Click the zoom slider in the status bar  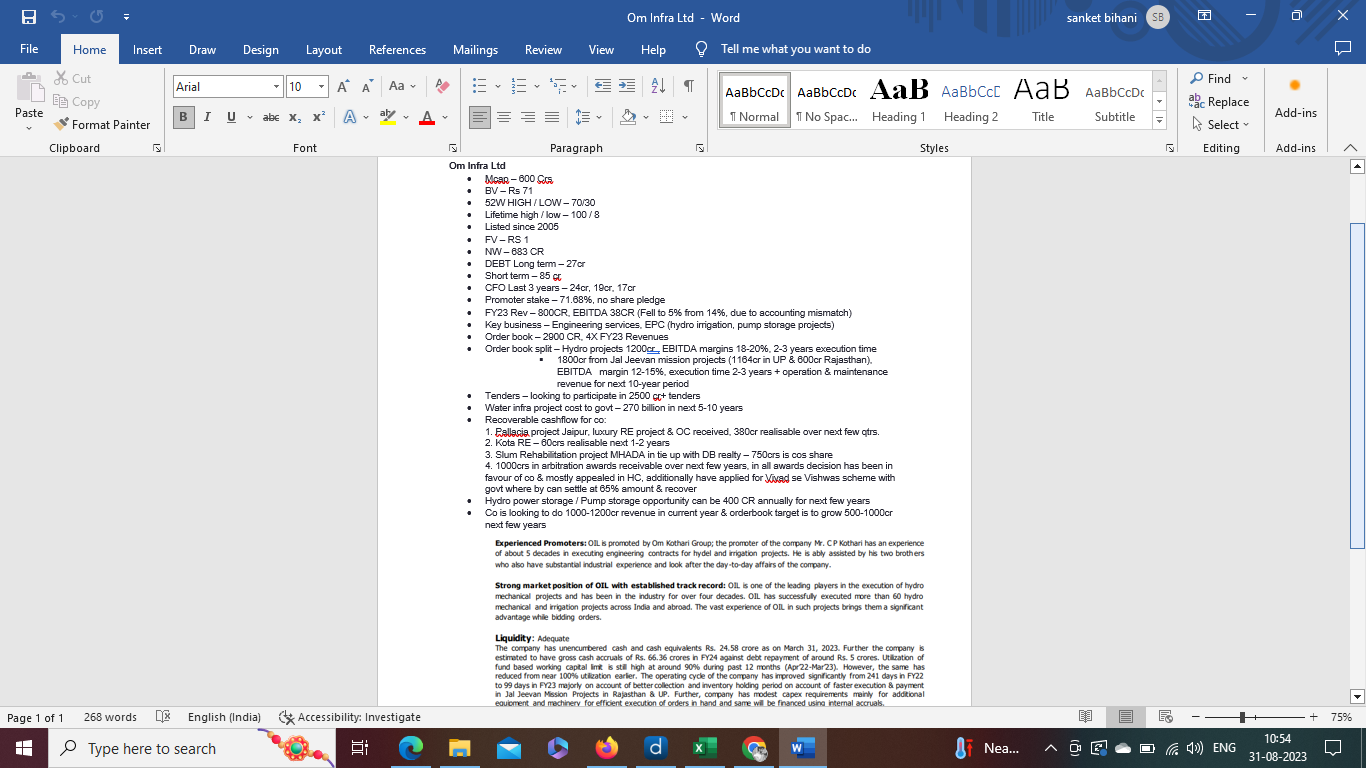[1242, 717]
